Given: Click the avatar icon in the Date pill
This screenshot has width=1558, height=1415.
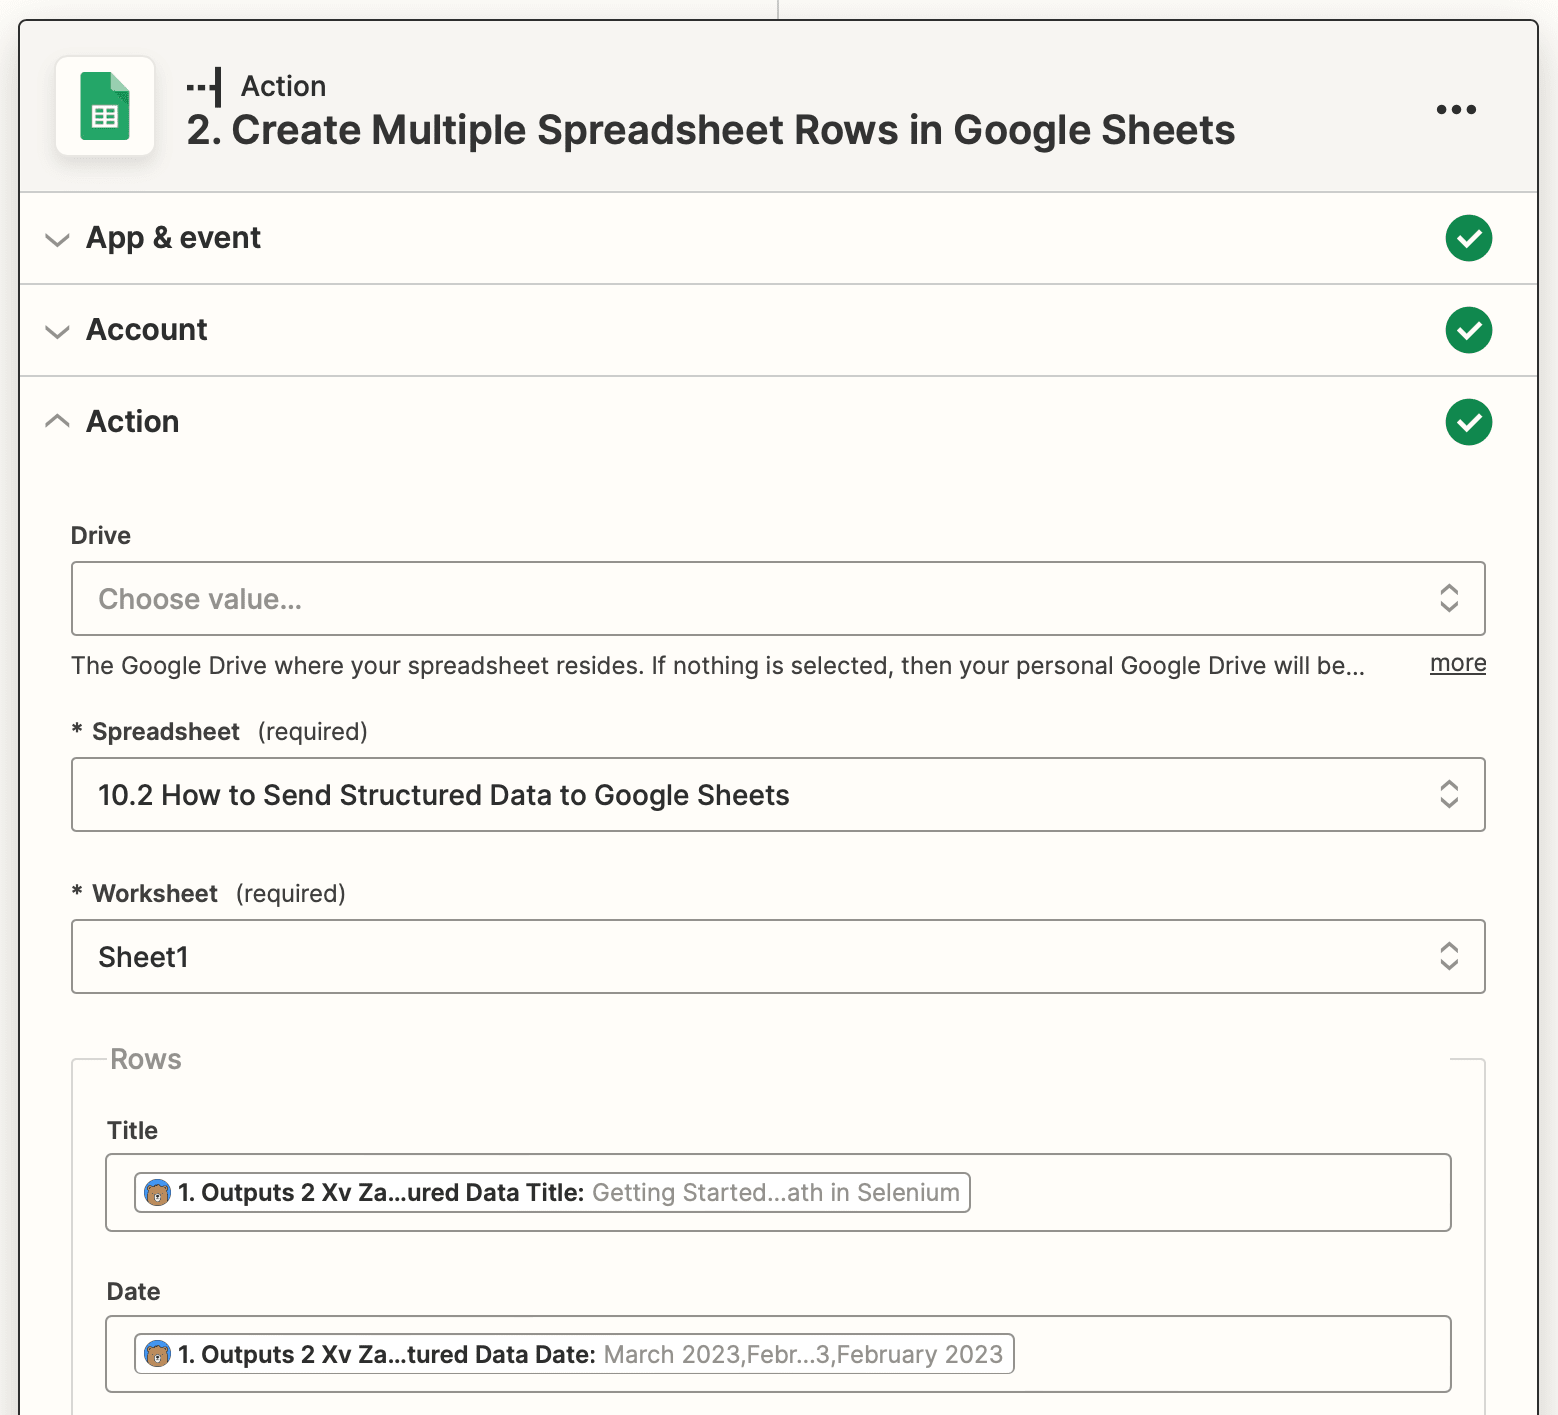Looking at the screenshot, I should tap(158, 1354).
